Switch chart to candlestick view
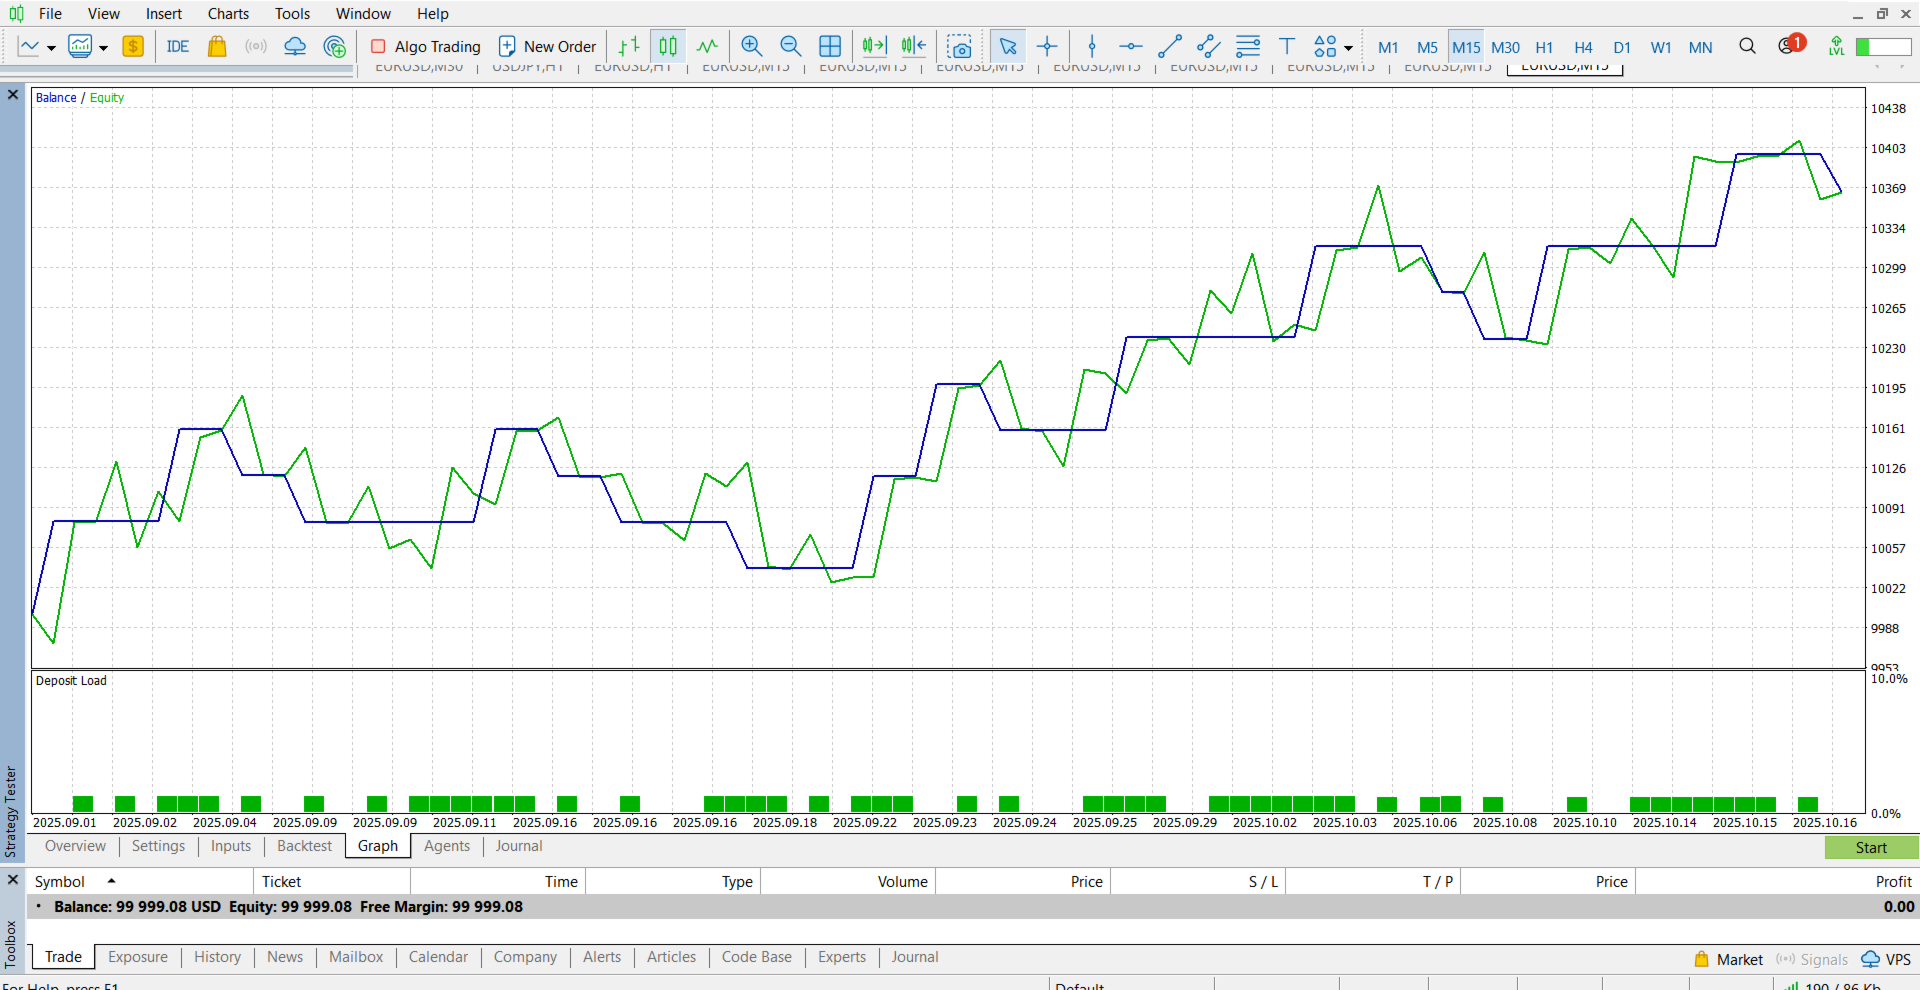This screenshot has height=990, width=1920. tap(668, 46)
